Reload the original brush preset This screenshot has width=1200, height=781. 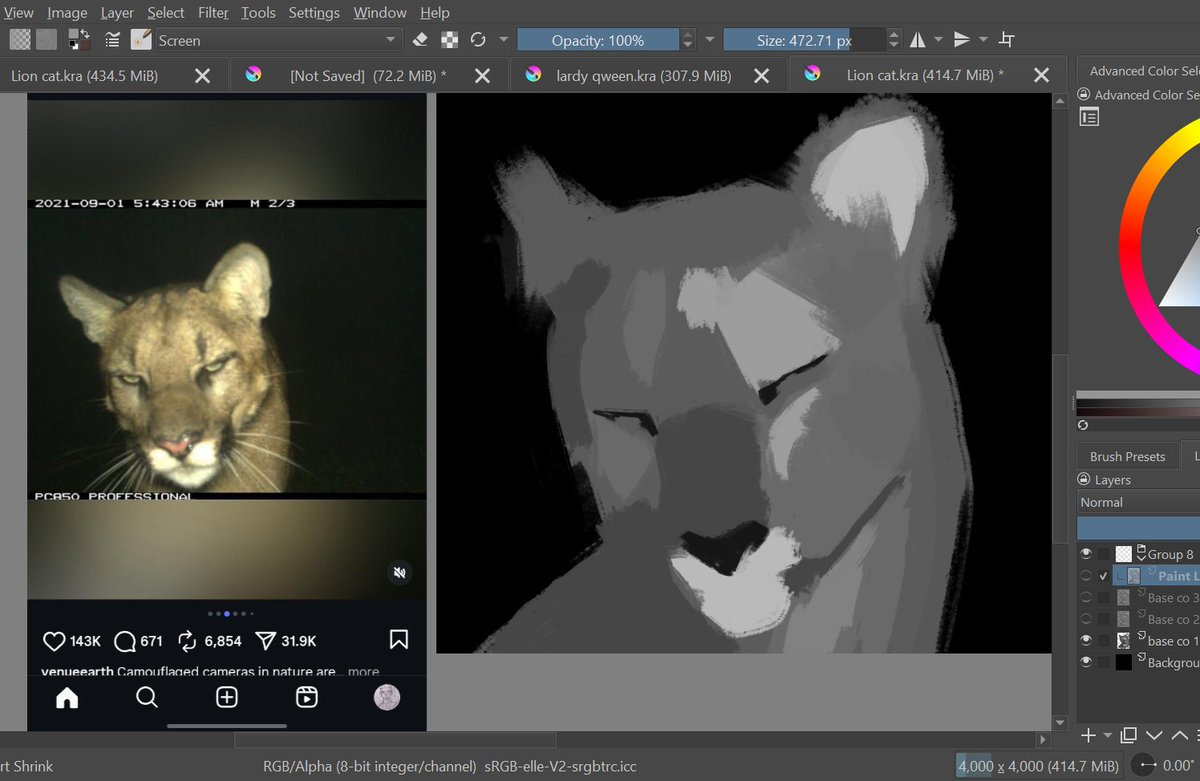pyautogui.click(x=478, y=40)
